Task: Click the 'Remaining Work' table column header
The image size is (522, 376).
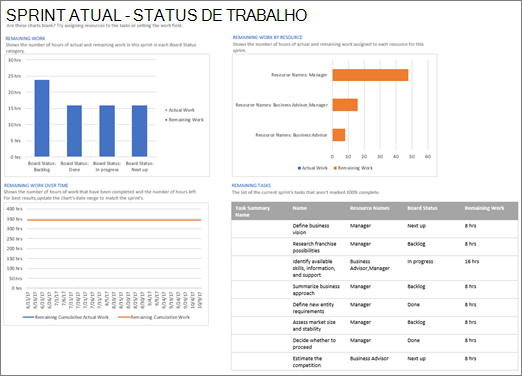Action: tap(484, 208)
